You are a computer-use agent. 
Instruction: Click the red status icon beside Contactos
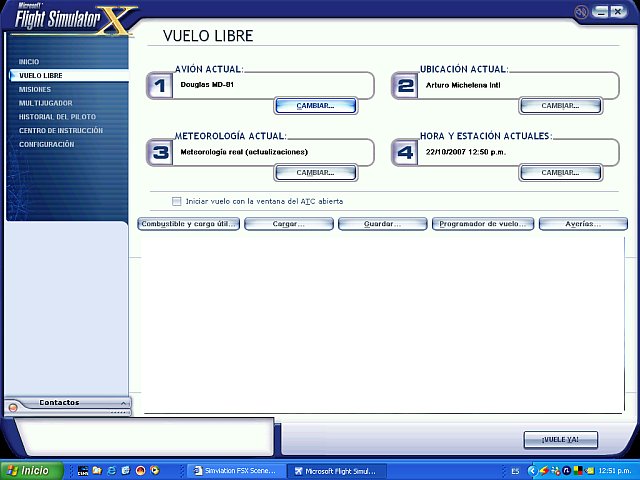tap(13, 407)
